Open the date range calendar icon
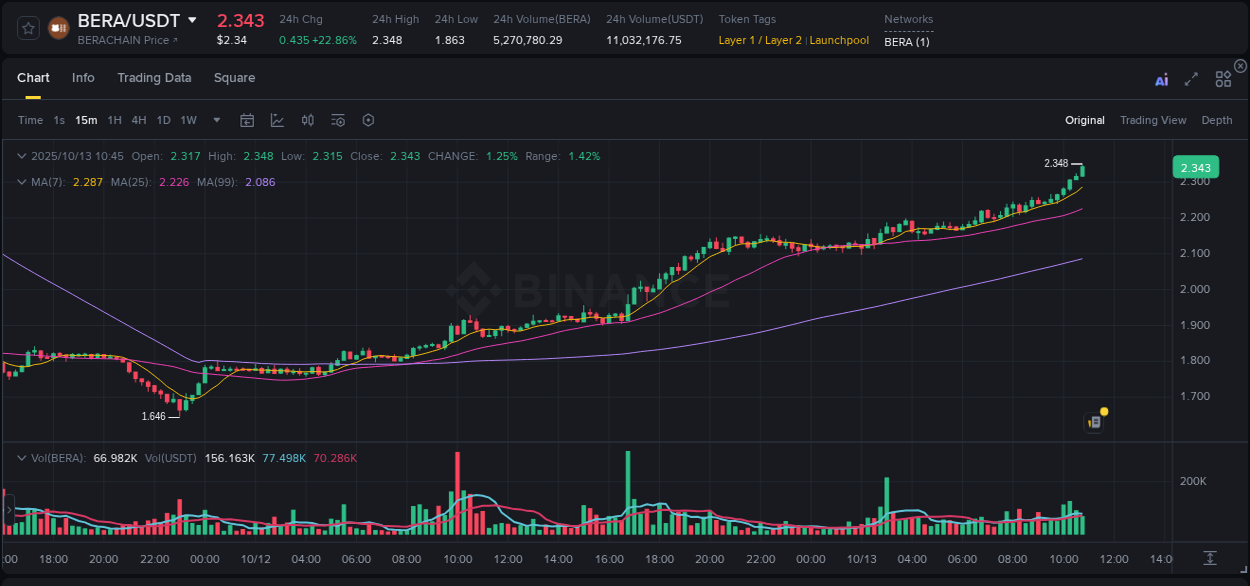 pos(247,119)
